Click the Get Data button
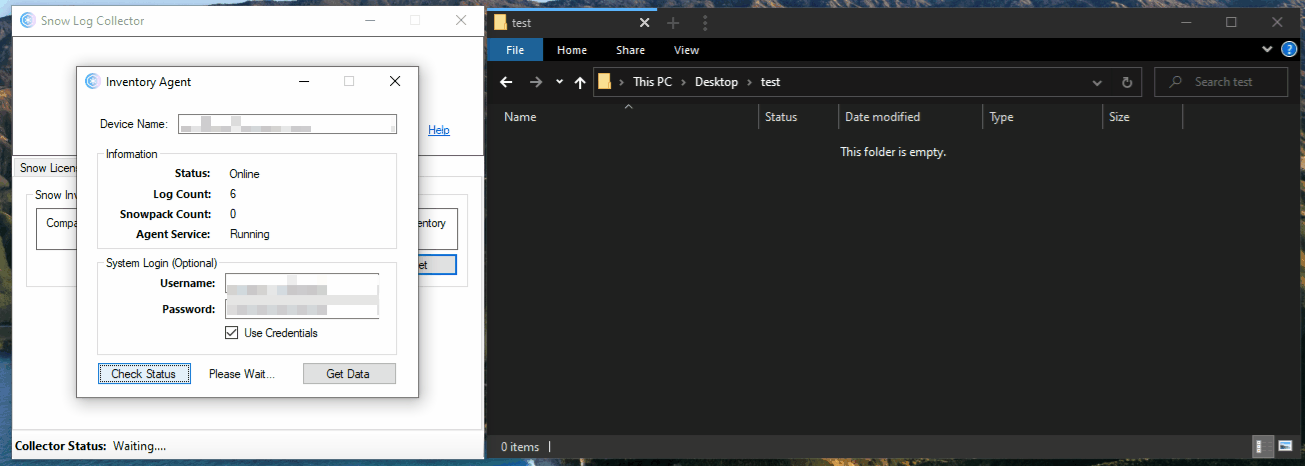 pyautogui.click(x=348, y=374)
